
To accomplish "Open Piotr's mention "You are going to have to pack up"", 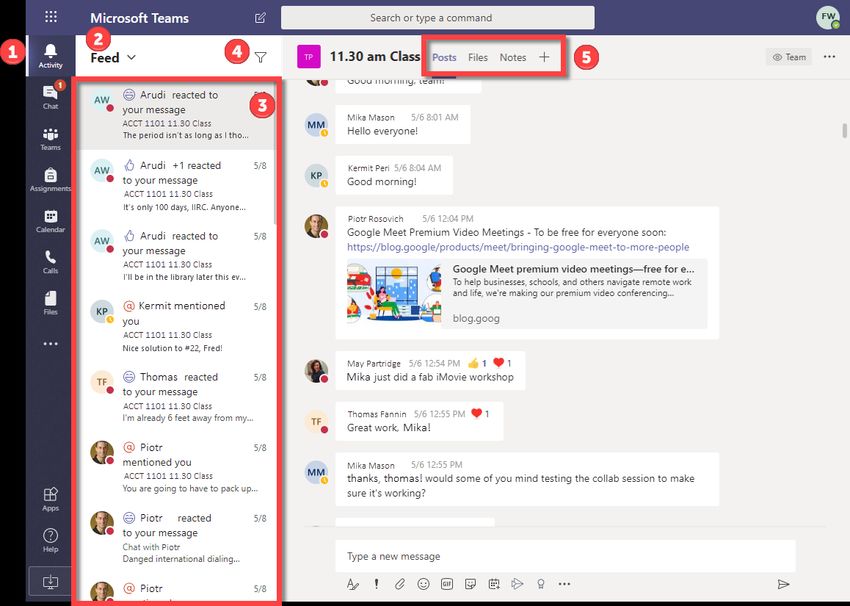I will pyautogui.click(x=176, y=467).
